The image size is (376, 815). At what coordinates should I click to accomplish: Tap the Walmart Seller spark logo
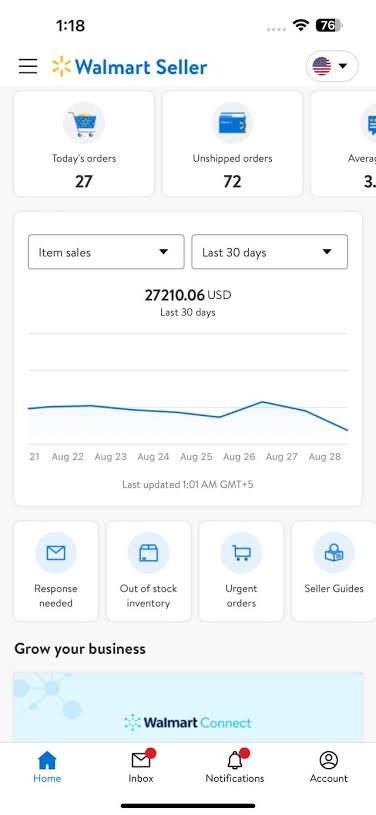click(x=61, y=67)
